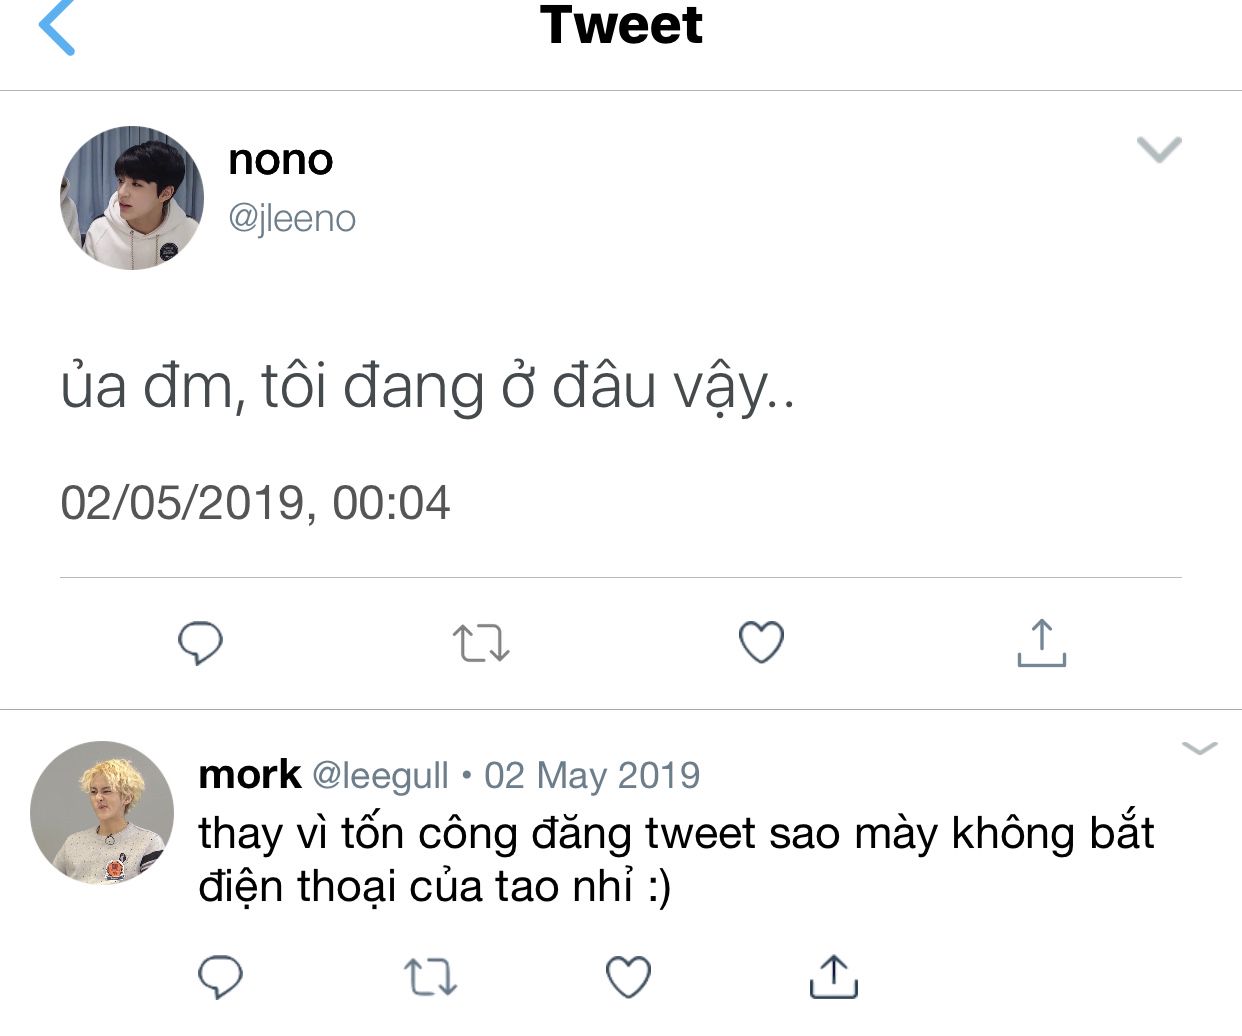The width and height of the screenshot is (1242, 1036).
Task: Open the @jleeno handle
Action: tap(292, 219)
